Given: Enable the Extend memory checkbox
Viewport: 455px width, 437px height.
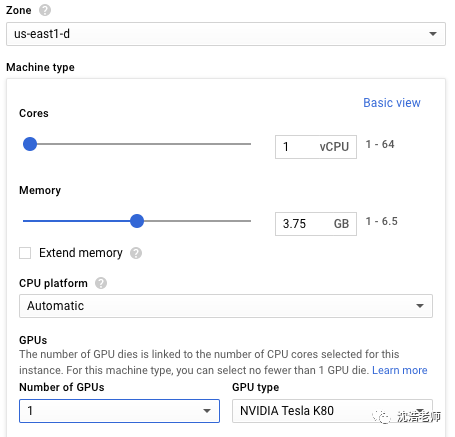Looking at the screenshot, I should (x=25, y=253).
